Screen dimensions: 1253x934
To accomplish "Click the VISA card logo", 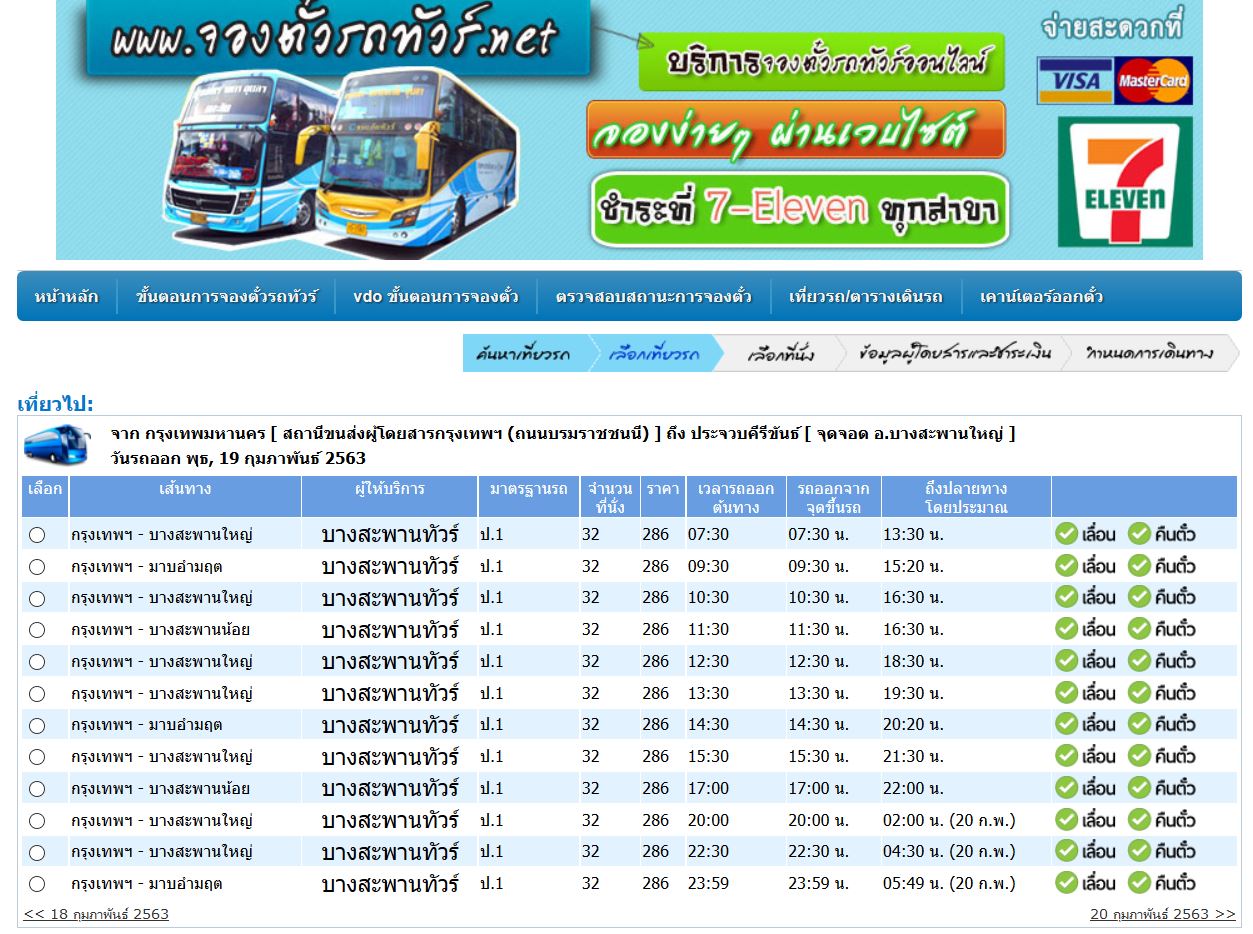I will (1075, 81).
